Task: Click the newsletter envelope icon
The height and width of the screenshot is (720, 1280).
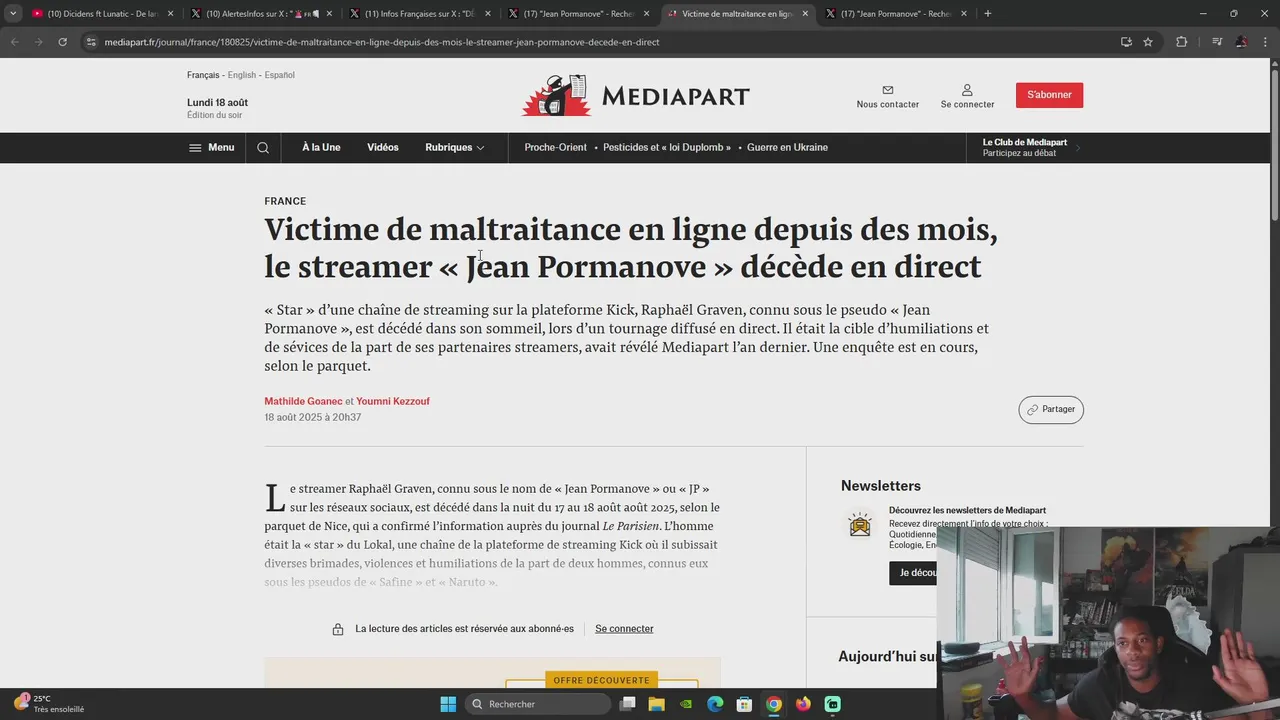Action: pyautogui.click(x=860, y=524)
